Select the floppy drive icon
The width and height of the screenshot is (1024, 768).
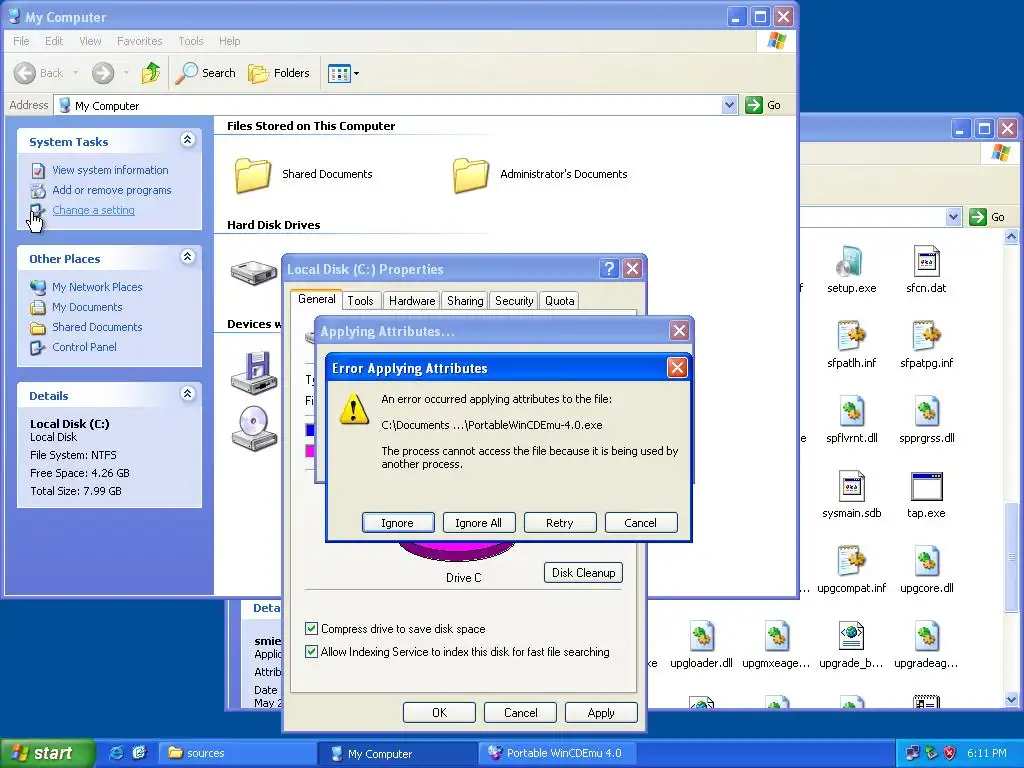pyautogui.click(x=255, y=373)
